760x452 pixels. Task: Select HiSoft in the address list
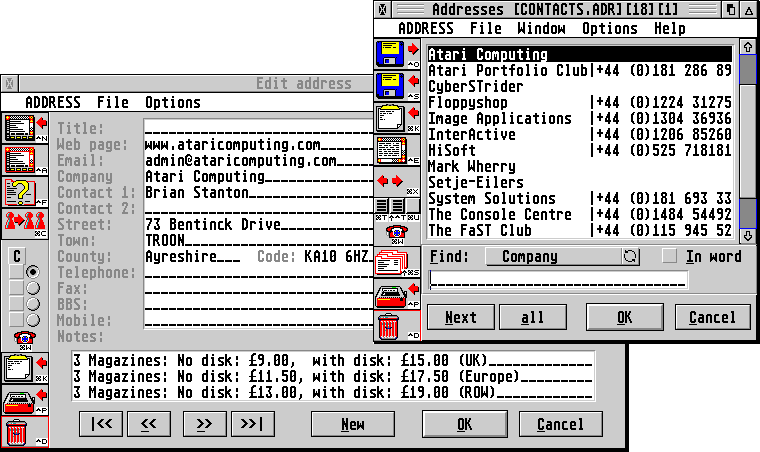coord(580,150)
